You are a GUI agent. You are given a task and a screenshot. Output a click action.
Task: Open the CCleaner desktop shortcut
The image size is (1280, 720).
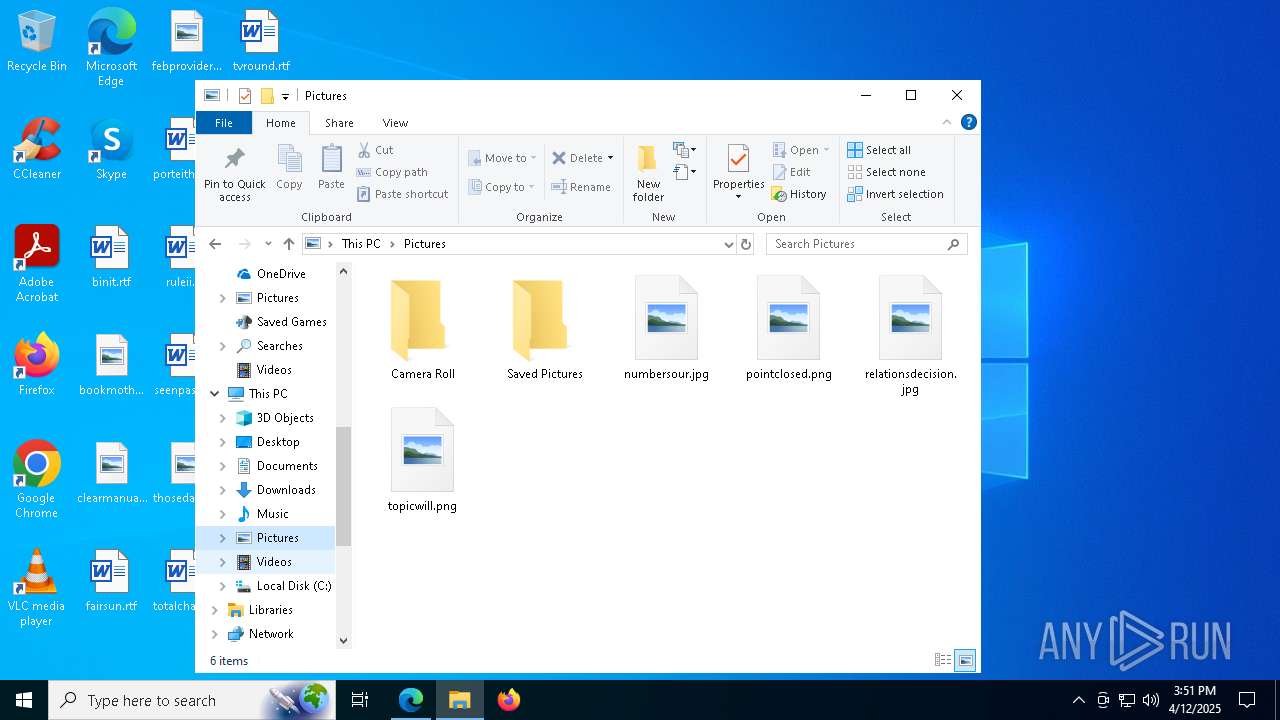pos(37,149)
